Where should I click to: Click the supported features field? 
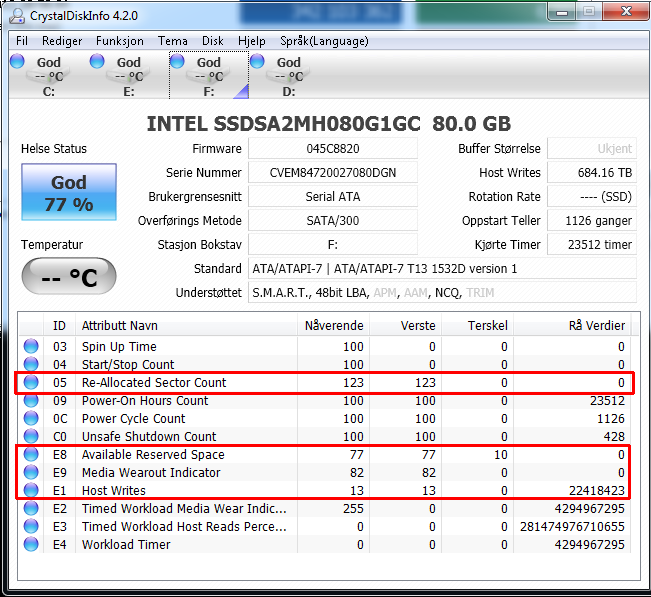point(442,293)
